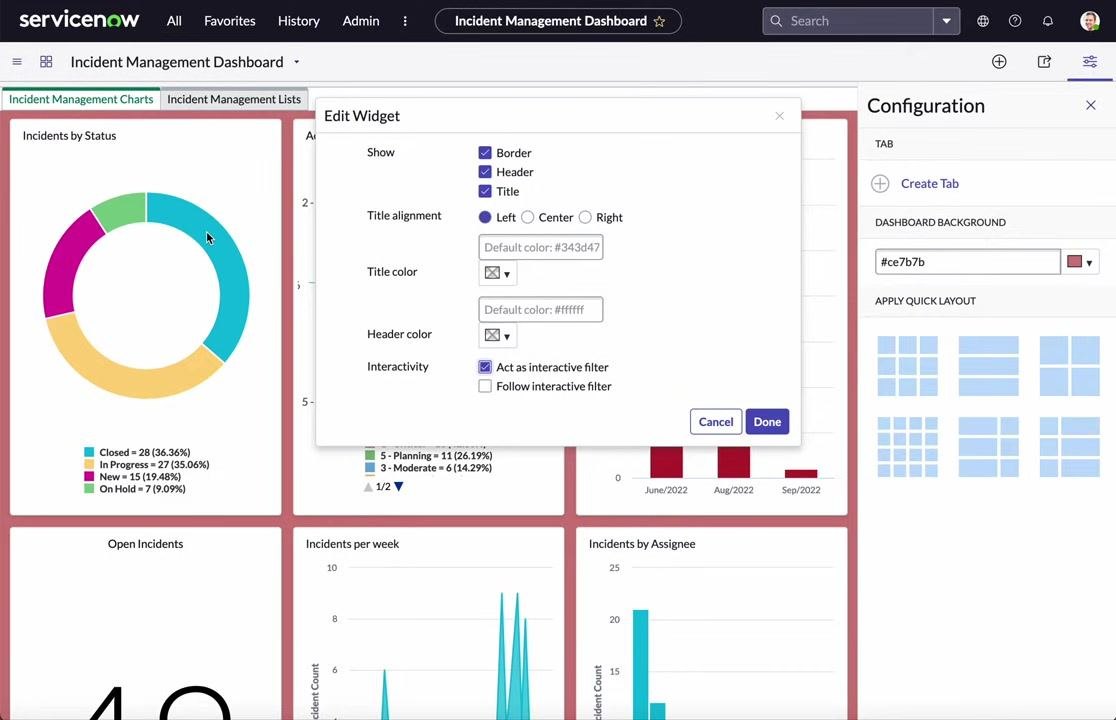This screenshot has height=720, width=1116.
Task: Click the In Progress legend entry
Action: [x=147, y=465]
